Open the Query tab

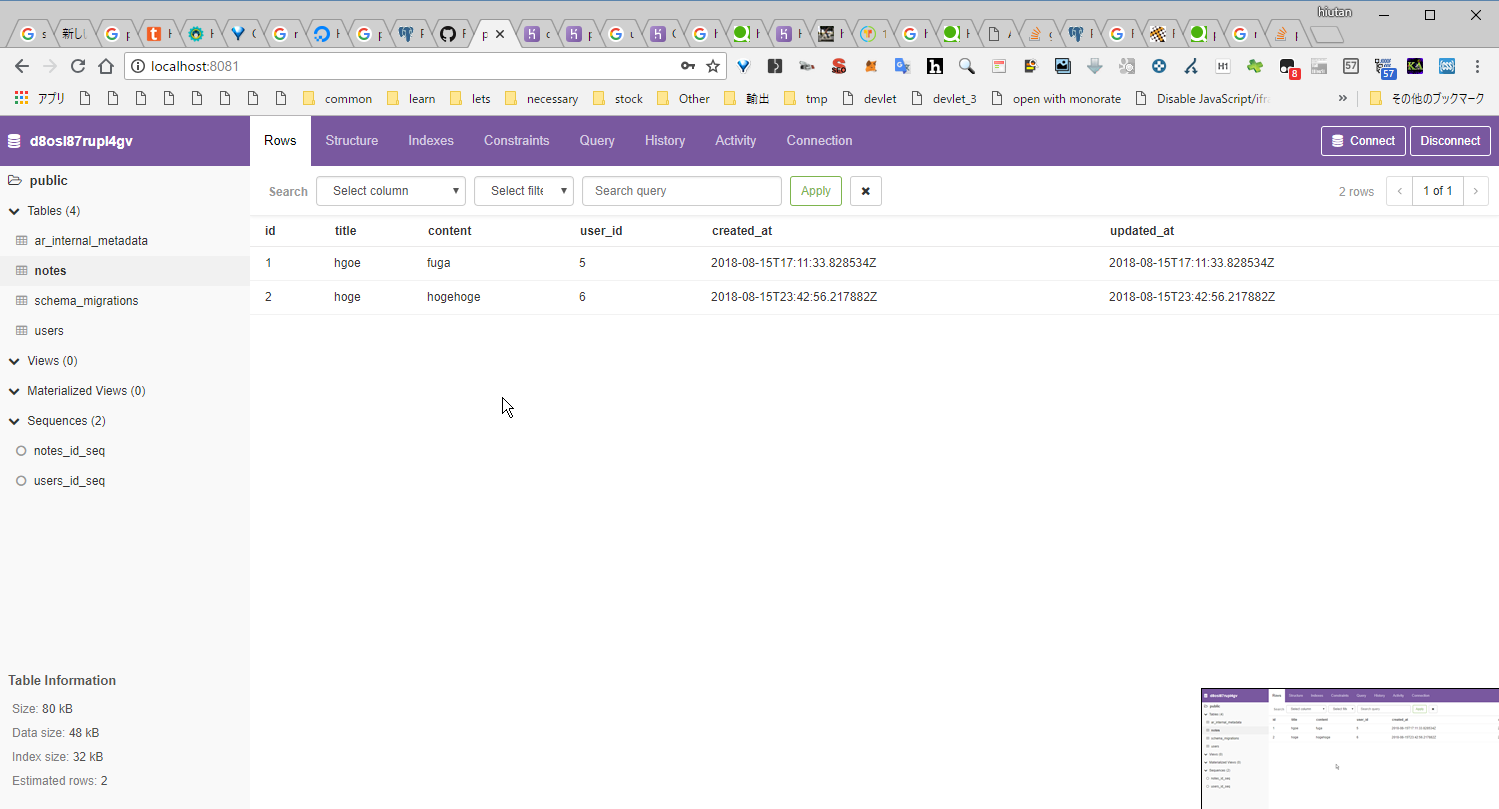point(596,141)
